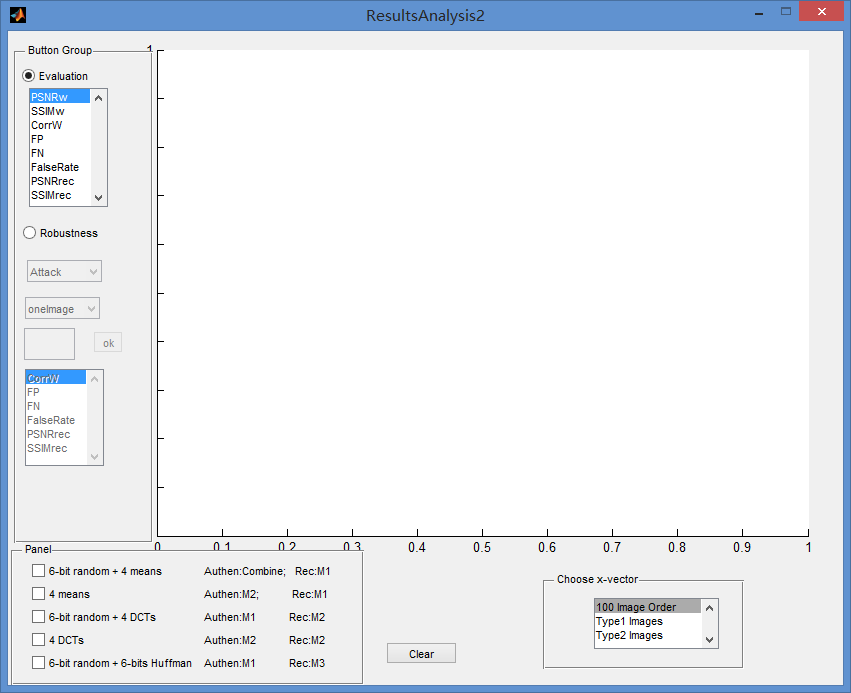Click the ok button

[x=108, y=343]
